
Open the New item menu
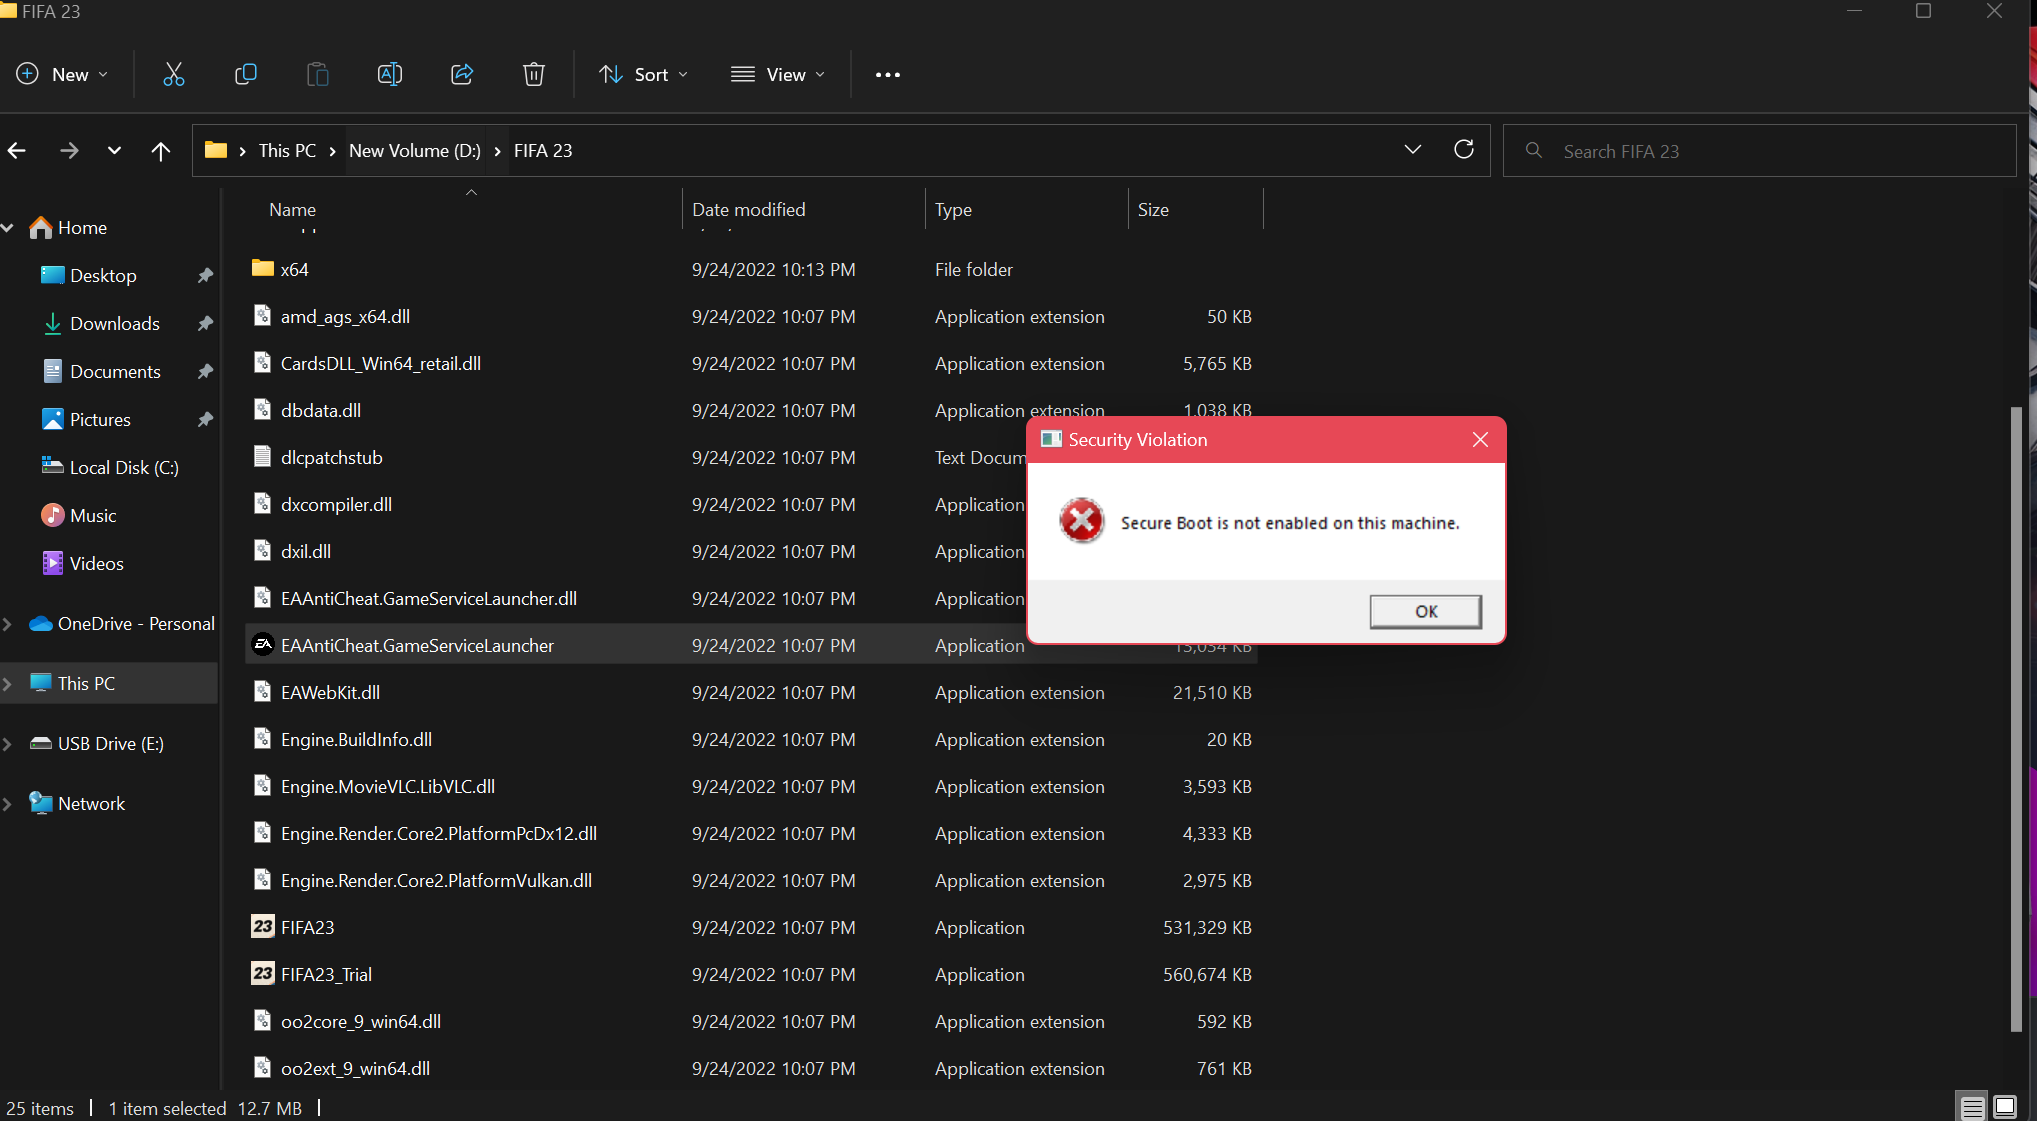click(62, 75)
